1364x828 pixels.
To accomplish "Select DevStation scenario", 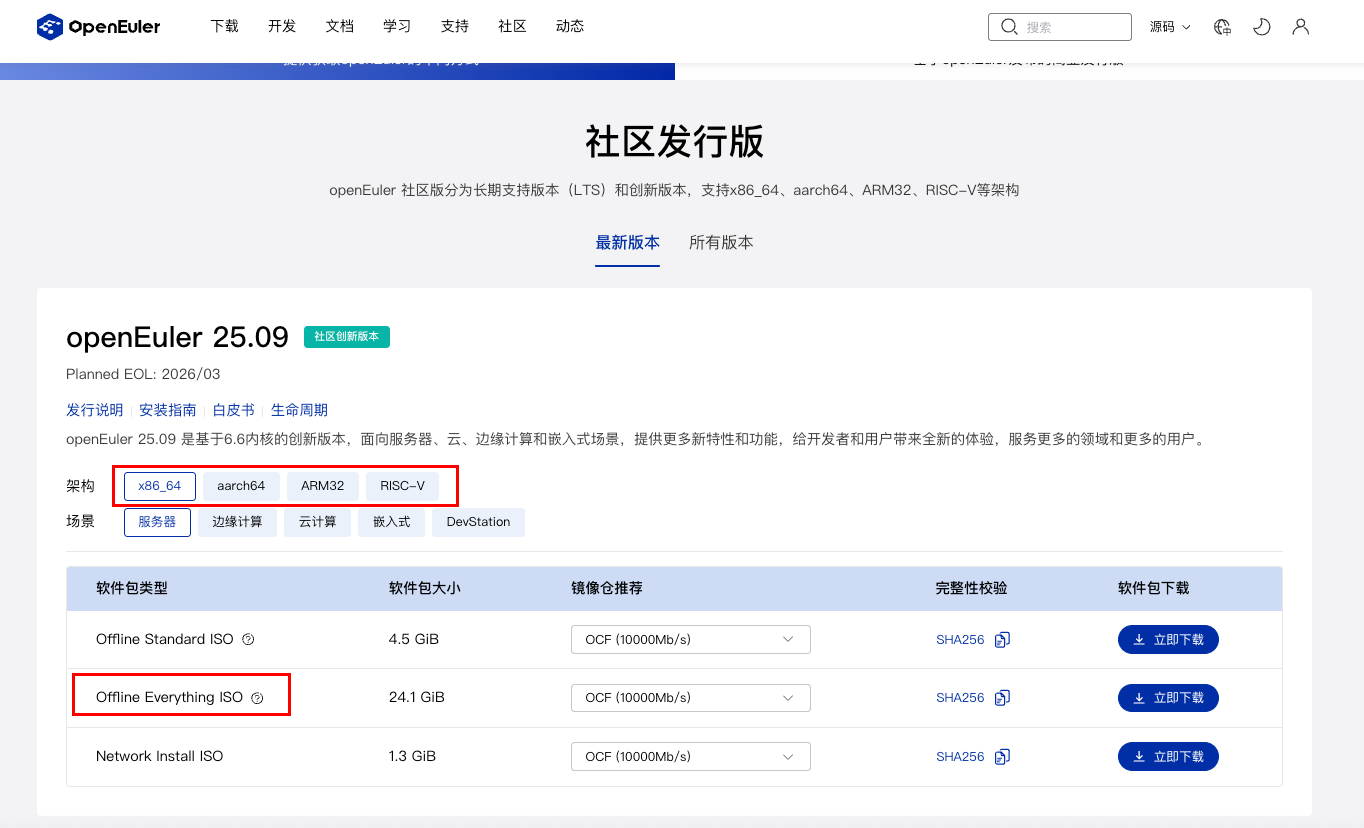I will coord(478,522).
